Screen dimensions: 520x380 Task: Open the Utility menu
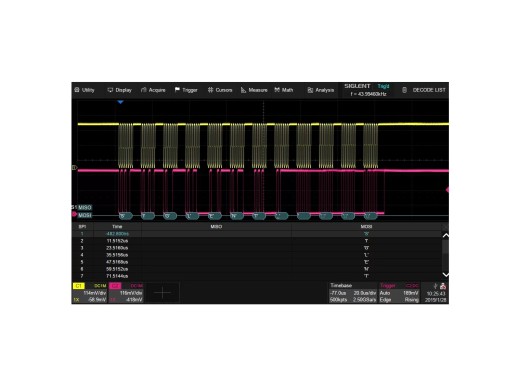[x=84, y=90]
